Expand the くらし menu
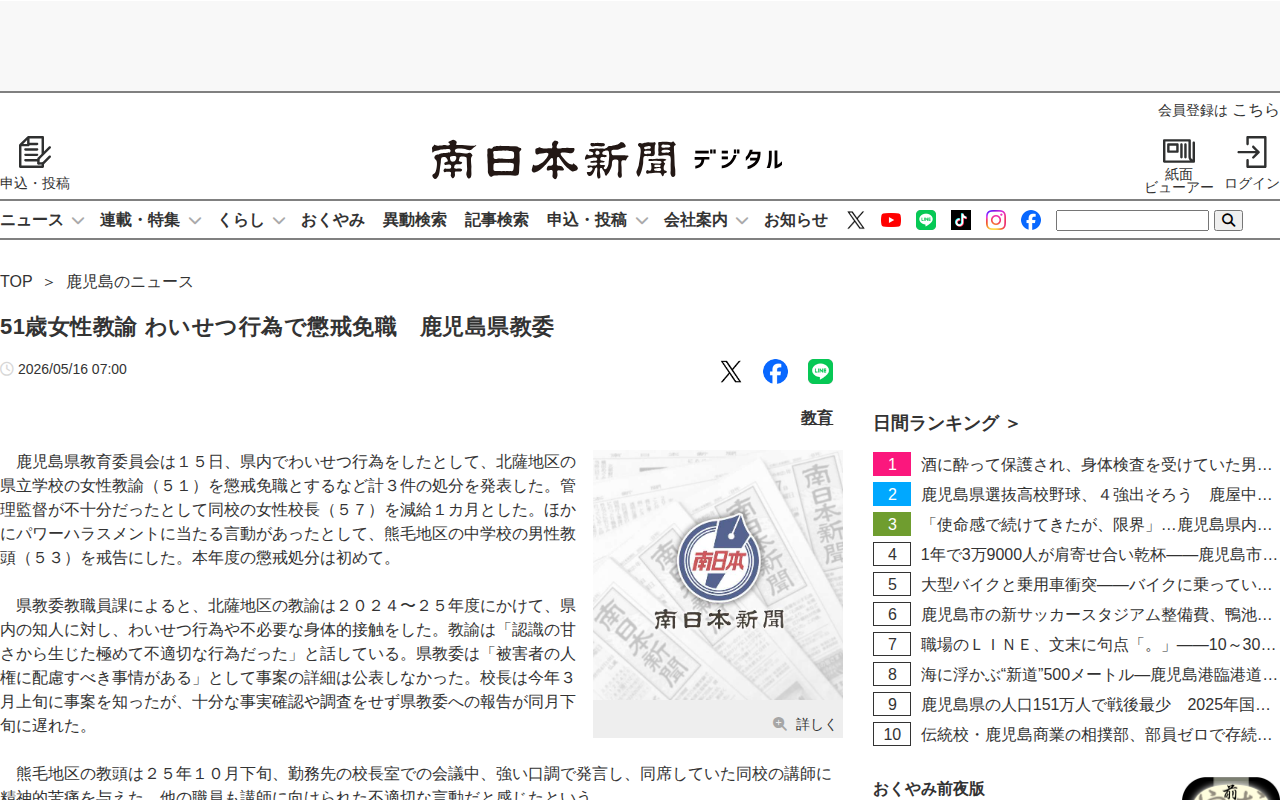The height and width of the screenshot is (800, 1280). [x=252, y=220]
